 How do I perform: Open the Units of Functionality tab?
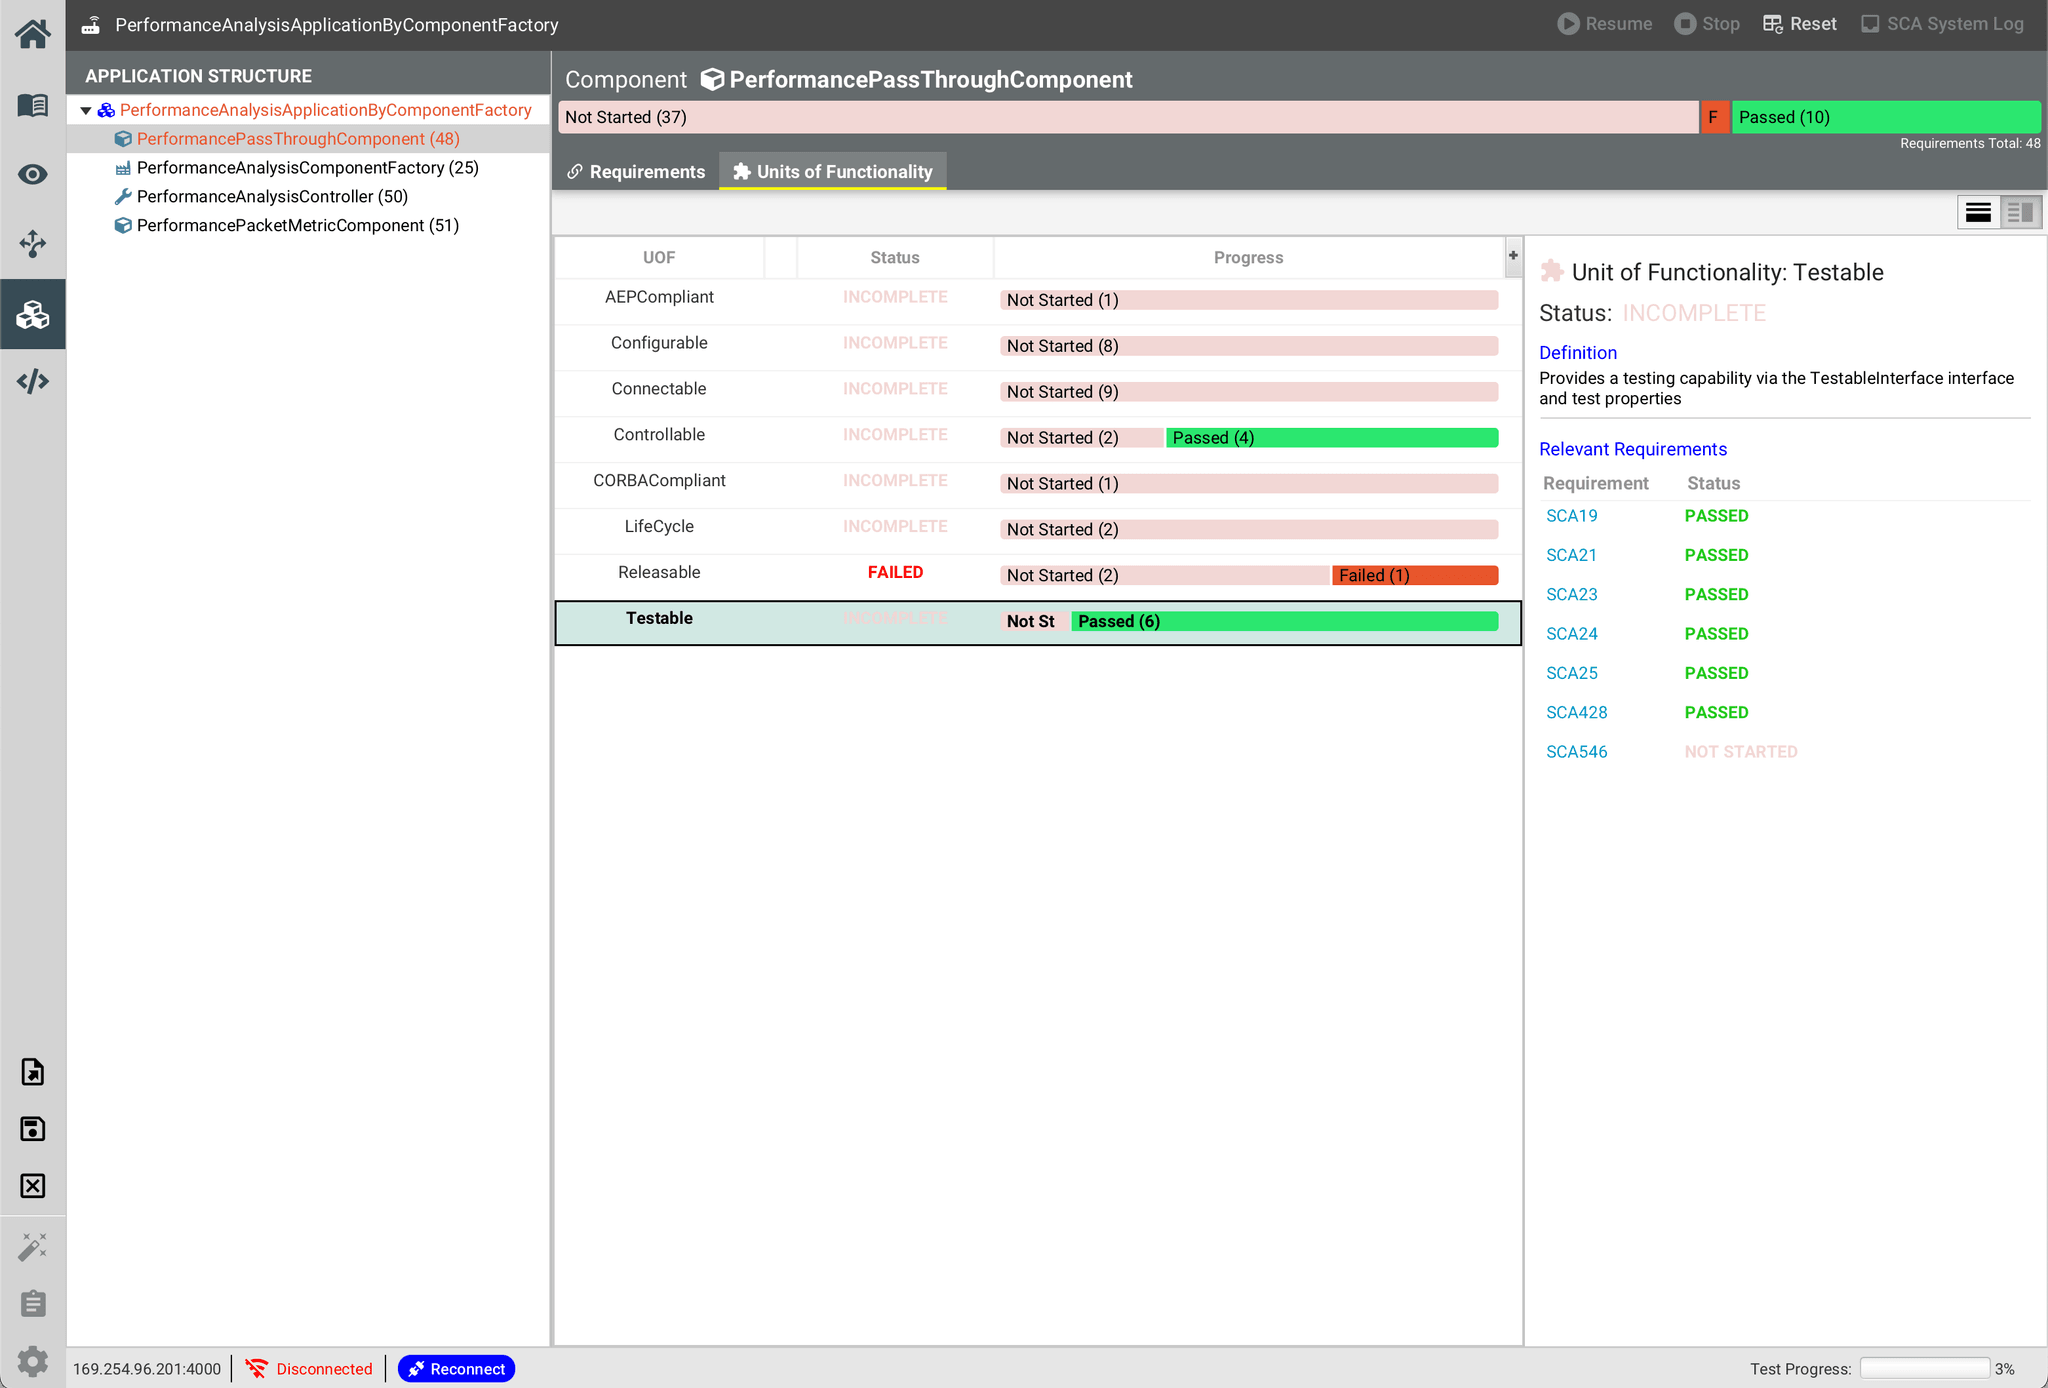pyautogui.click(x=844, y=171)
